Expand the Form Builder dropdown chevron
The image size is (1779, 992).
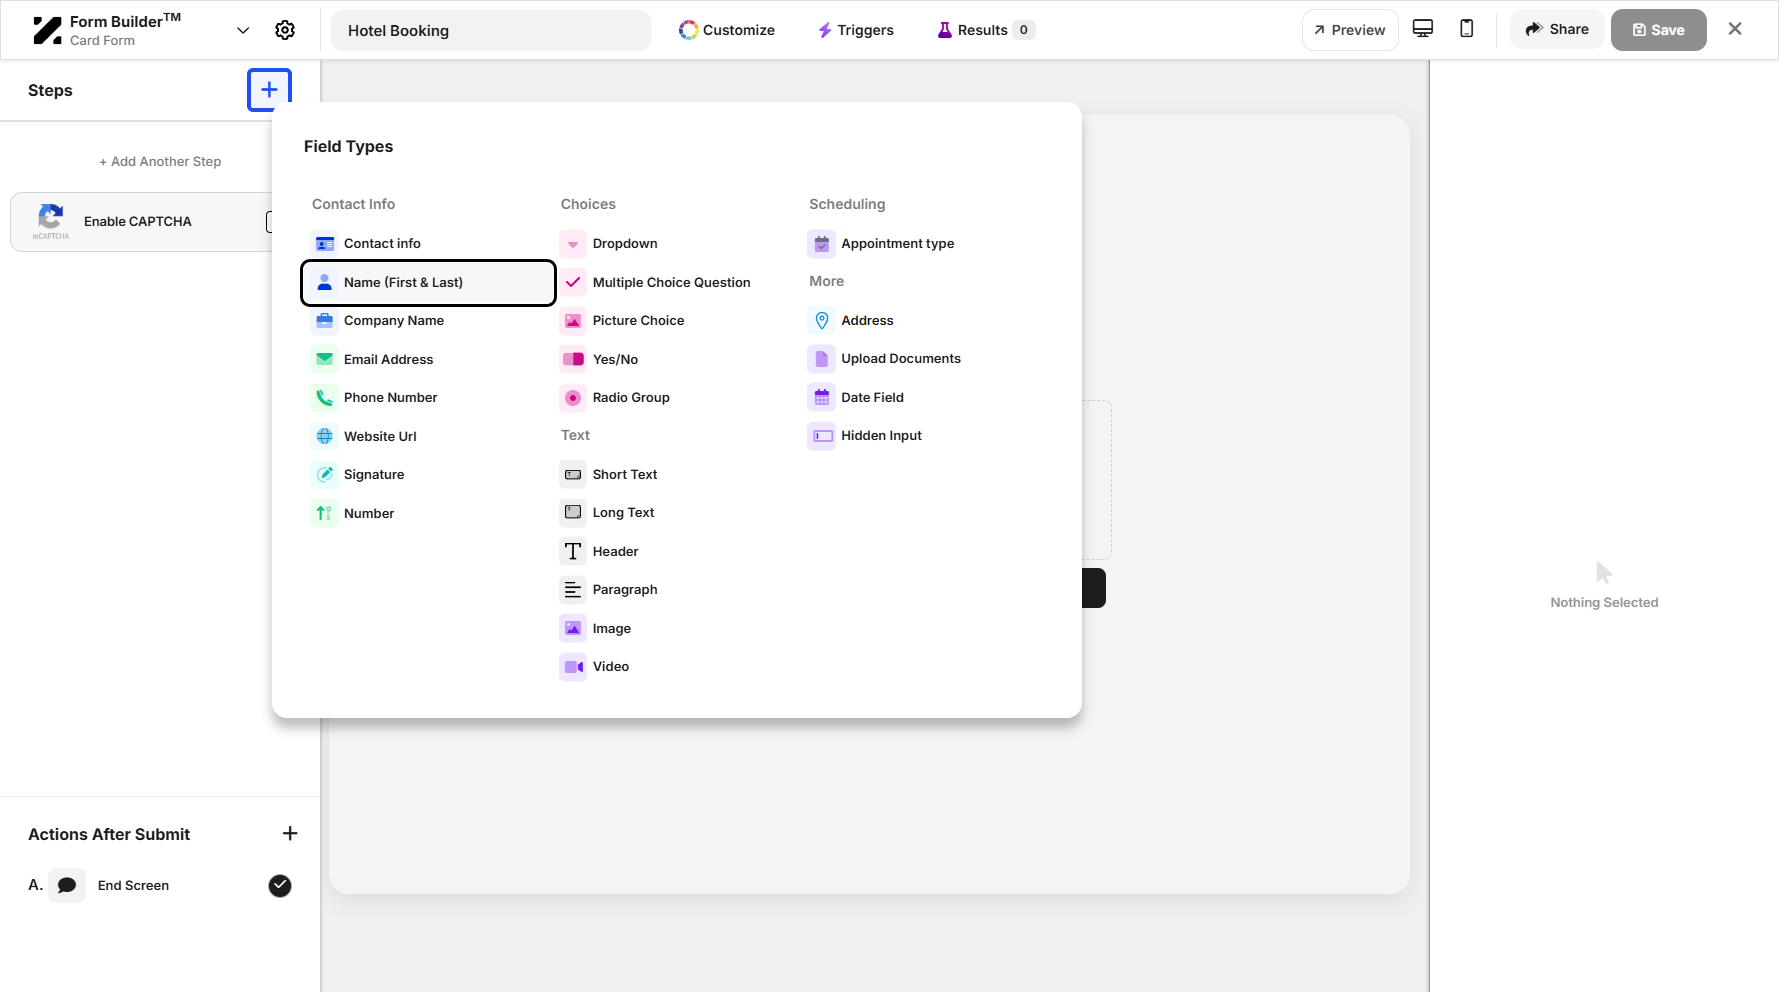tap(243, 30)
